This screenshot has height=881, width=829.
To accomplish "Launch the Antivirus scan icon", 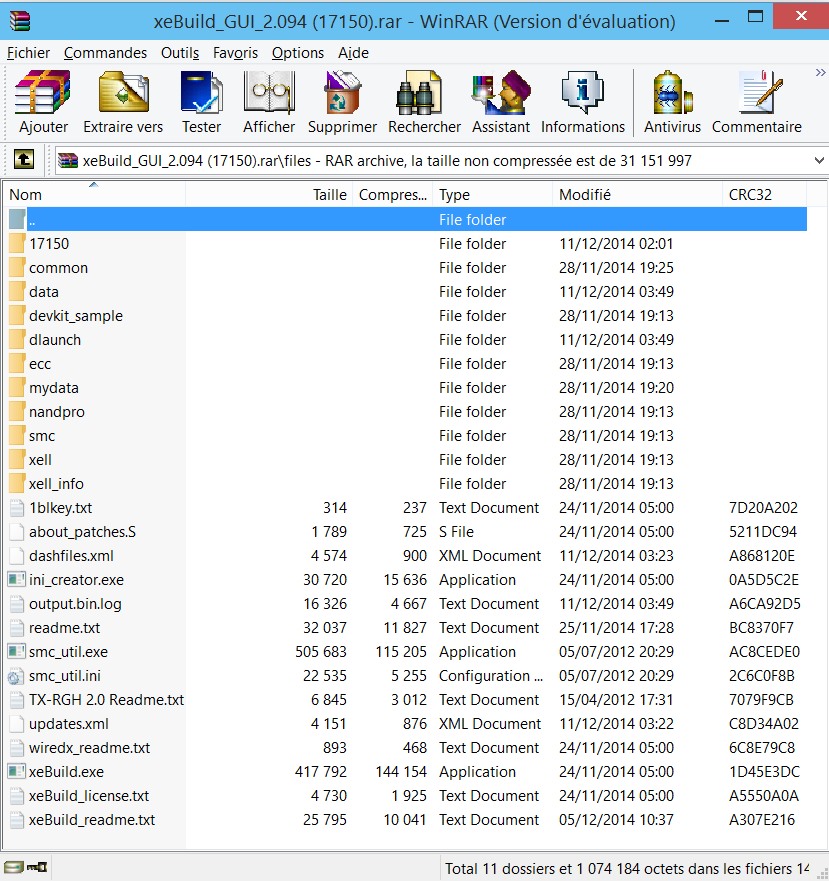I will coord(672,93).
